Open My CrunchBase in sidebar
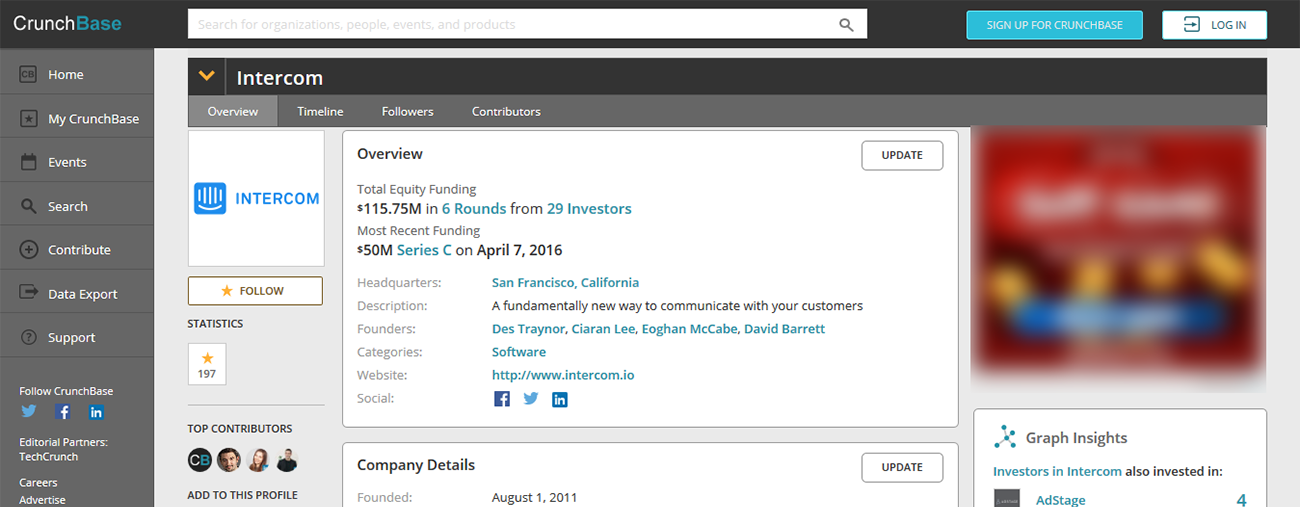Screen dimensions: 1300x507 (x=93, y=119)
